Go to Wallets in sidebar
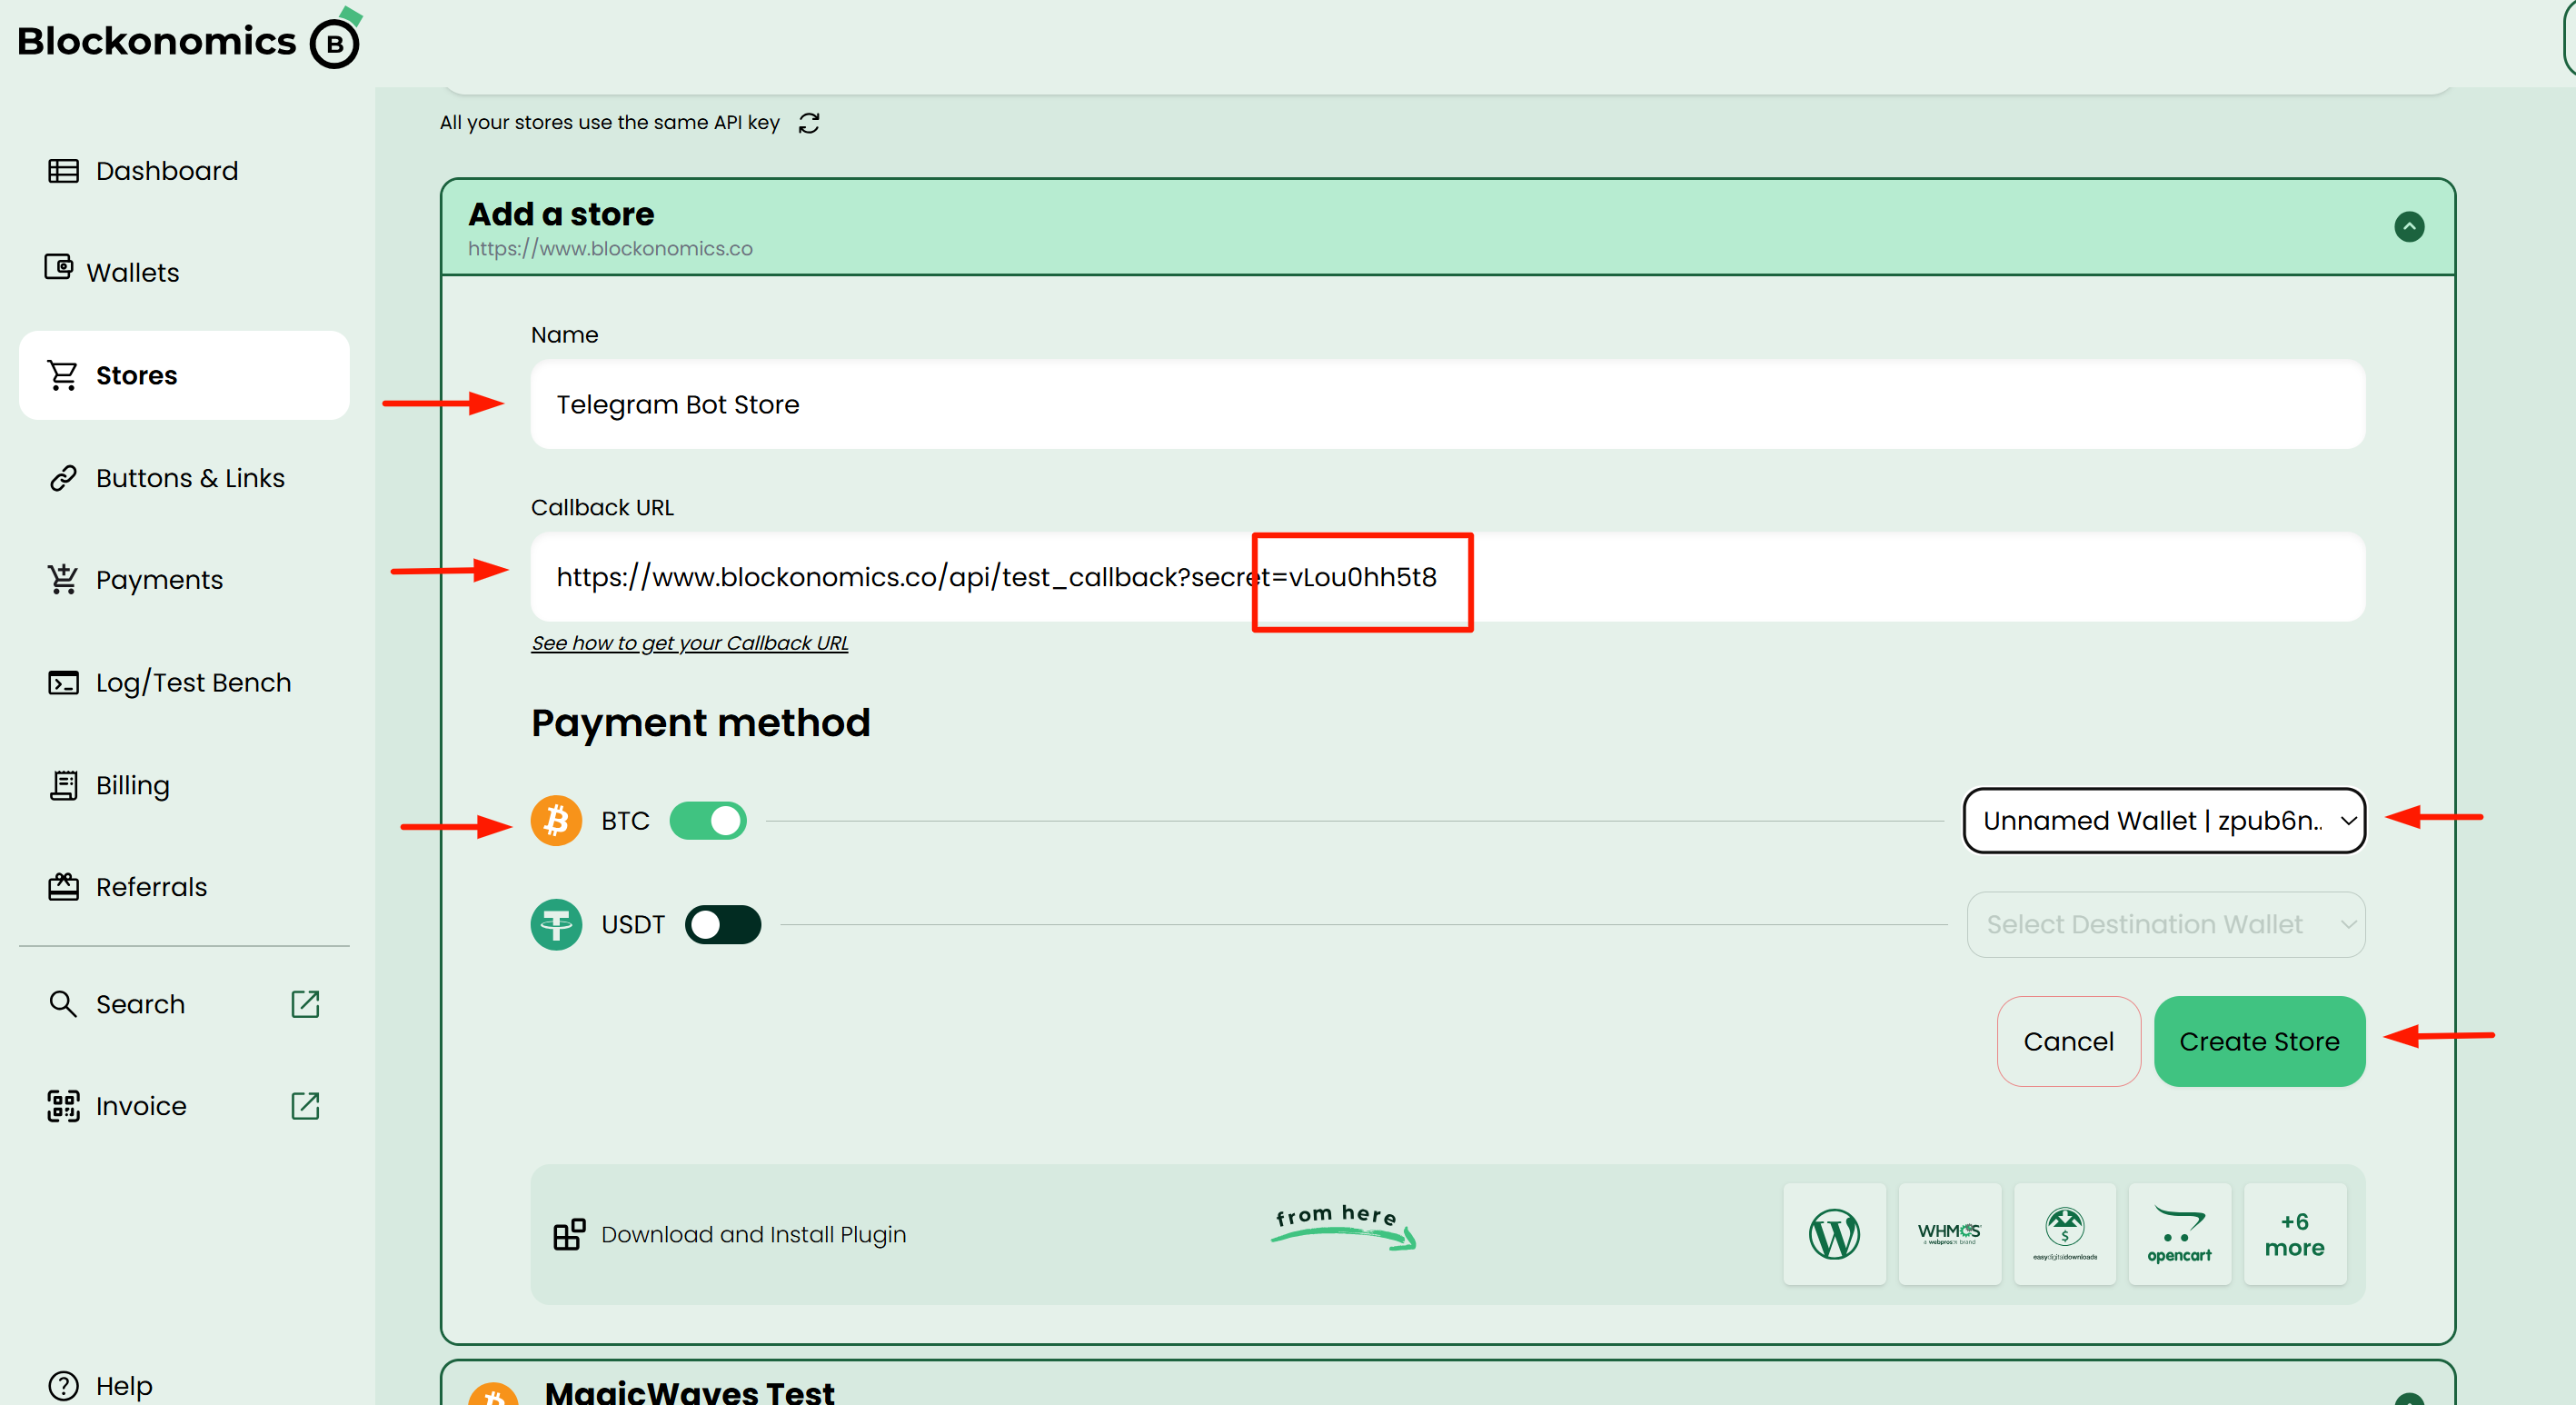The image size is (2576, 1405). [132, 272]
